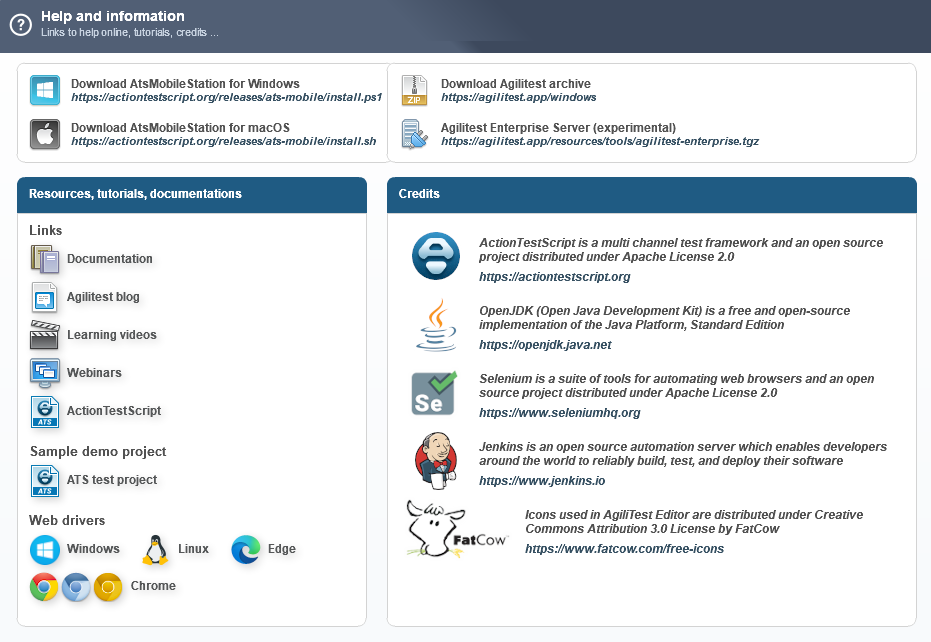Click the Learning videos clapperboard icon
This screenshot has width=931, height=642.
tap(45, 335)
